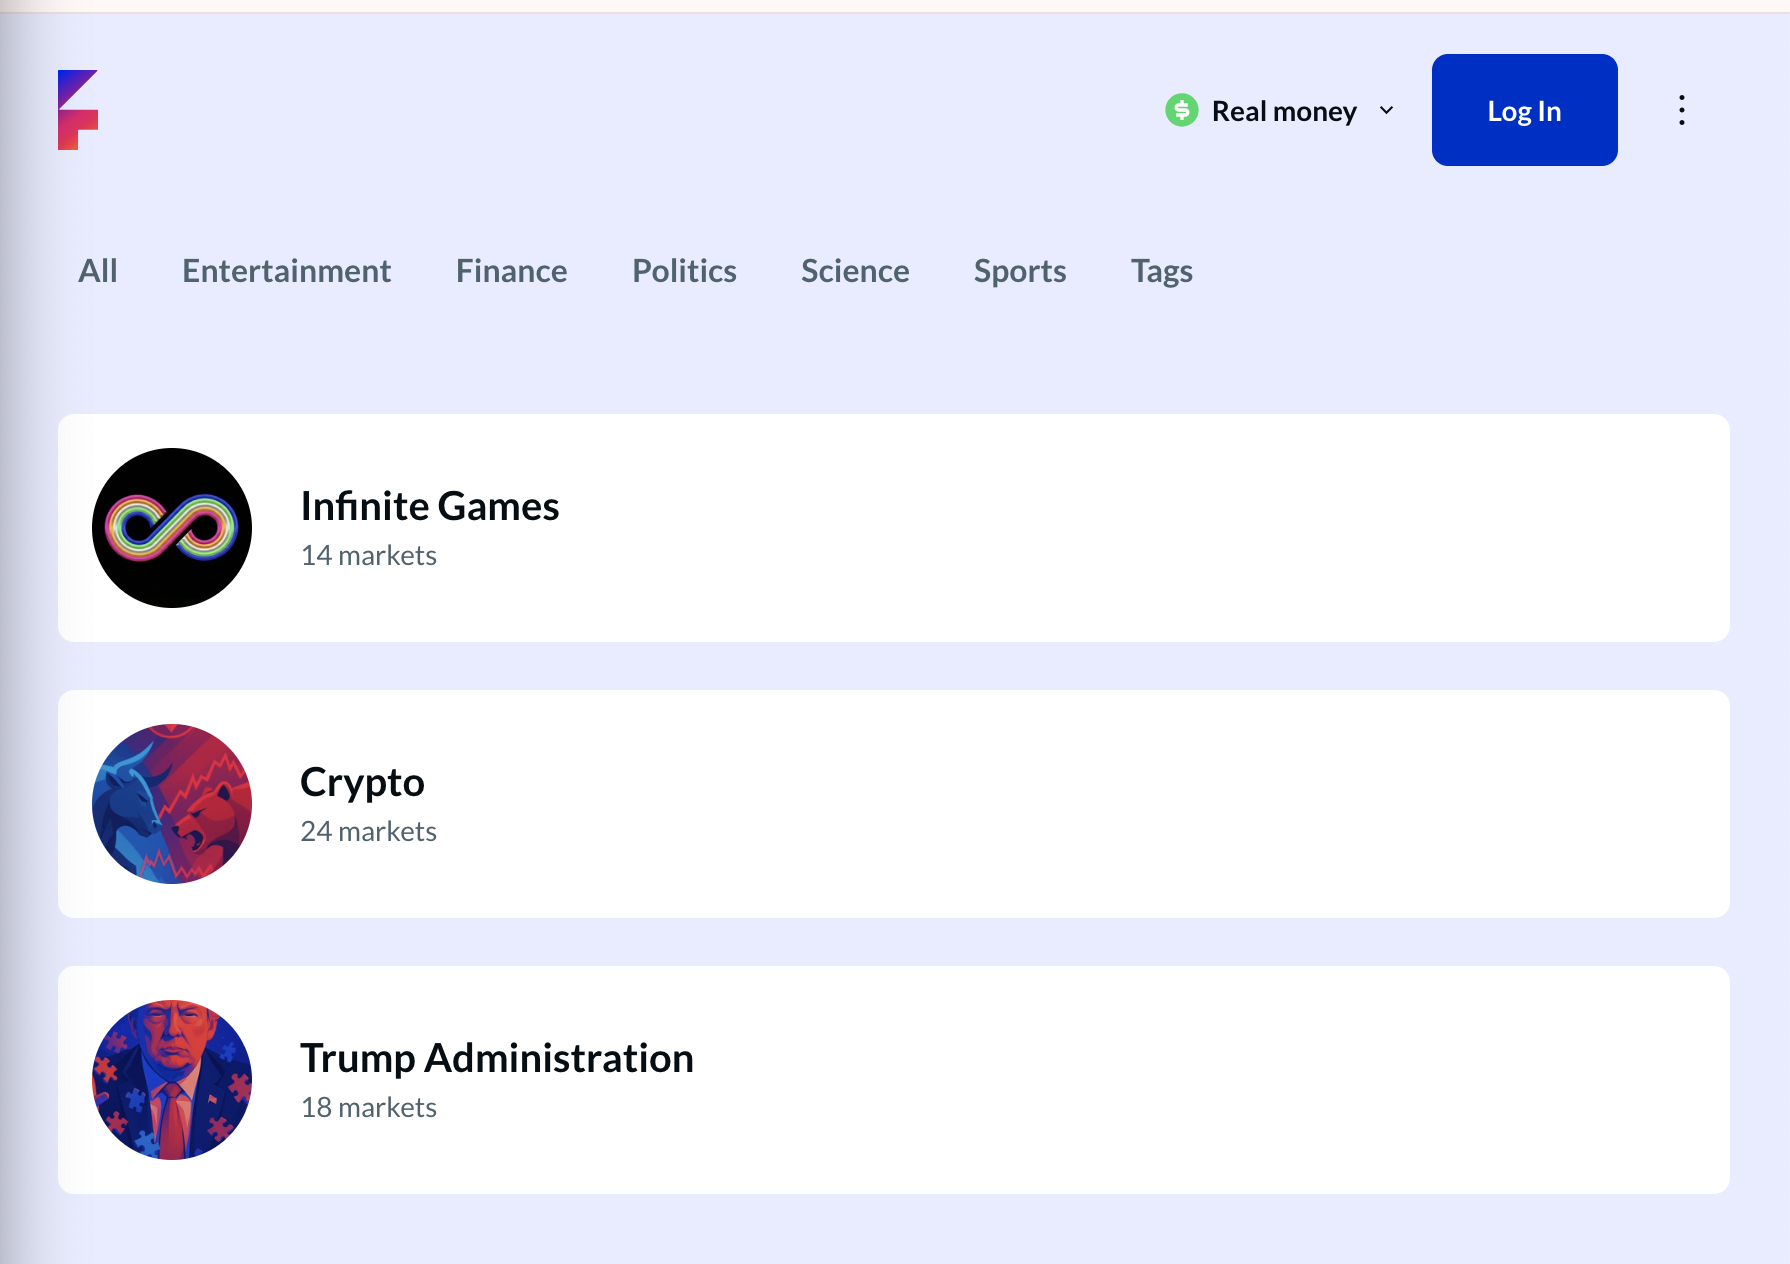Open the Real money currency selector
Viewport: 1790px width, 1264px height.
click(1284, 111)
